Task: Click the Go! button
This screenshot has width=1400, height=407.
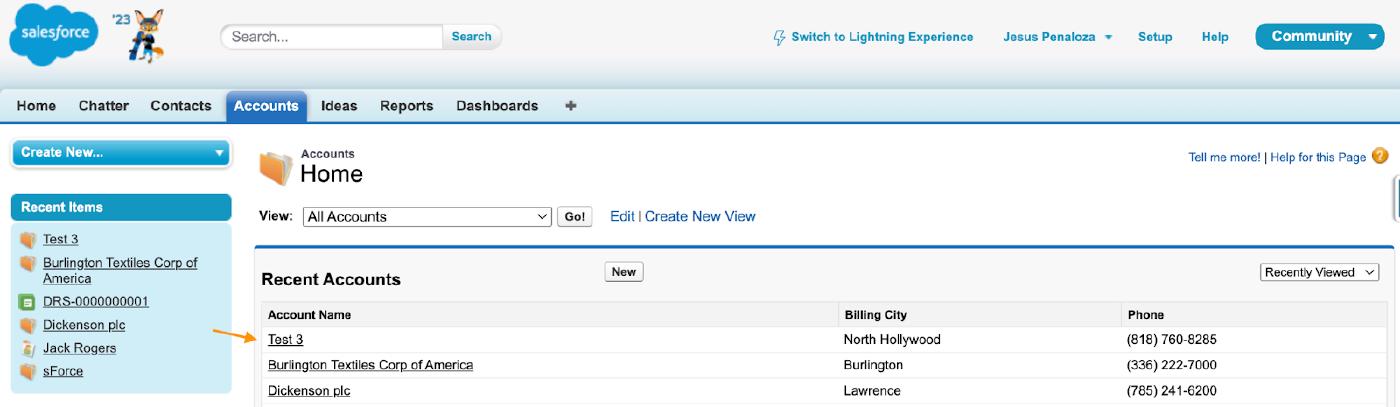Action: [575, 217]
